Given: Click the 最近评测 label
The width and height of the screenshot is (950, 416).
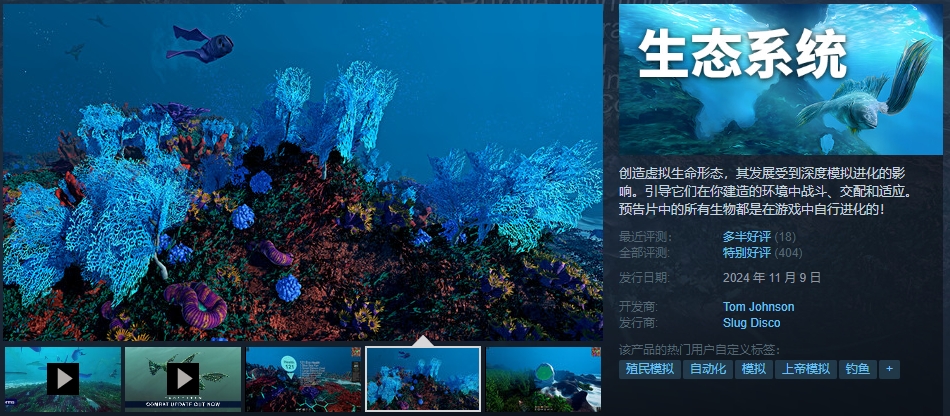Looking at the screenshot, I should click(x=646, y=236).
